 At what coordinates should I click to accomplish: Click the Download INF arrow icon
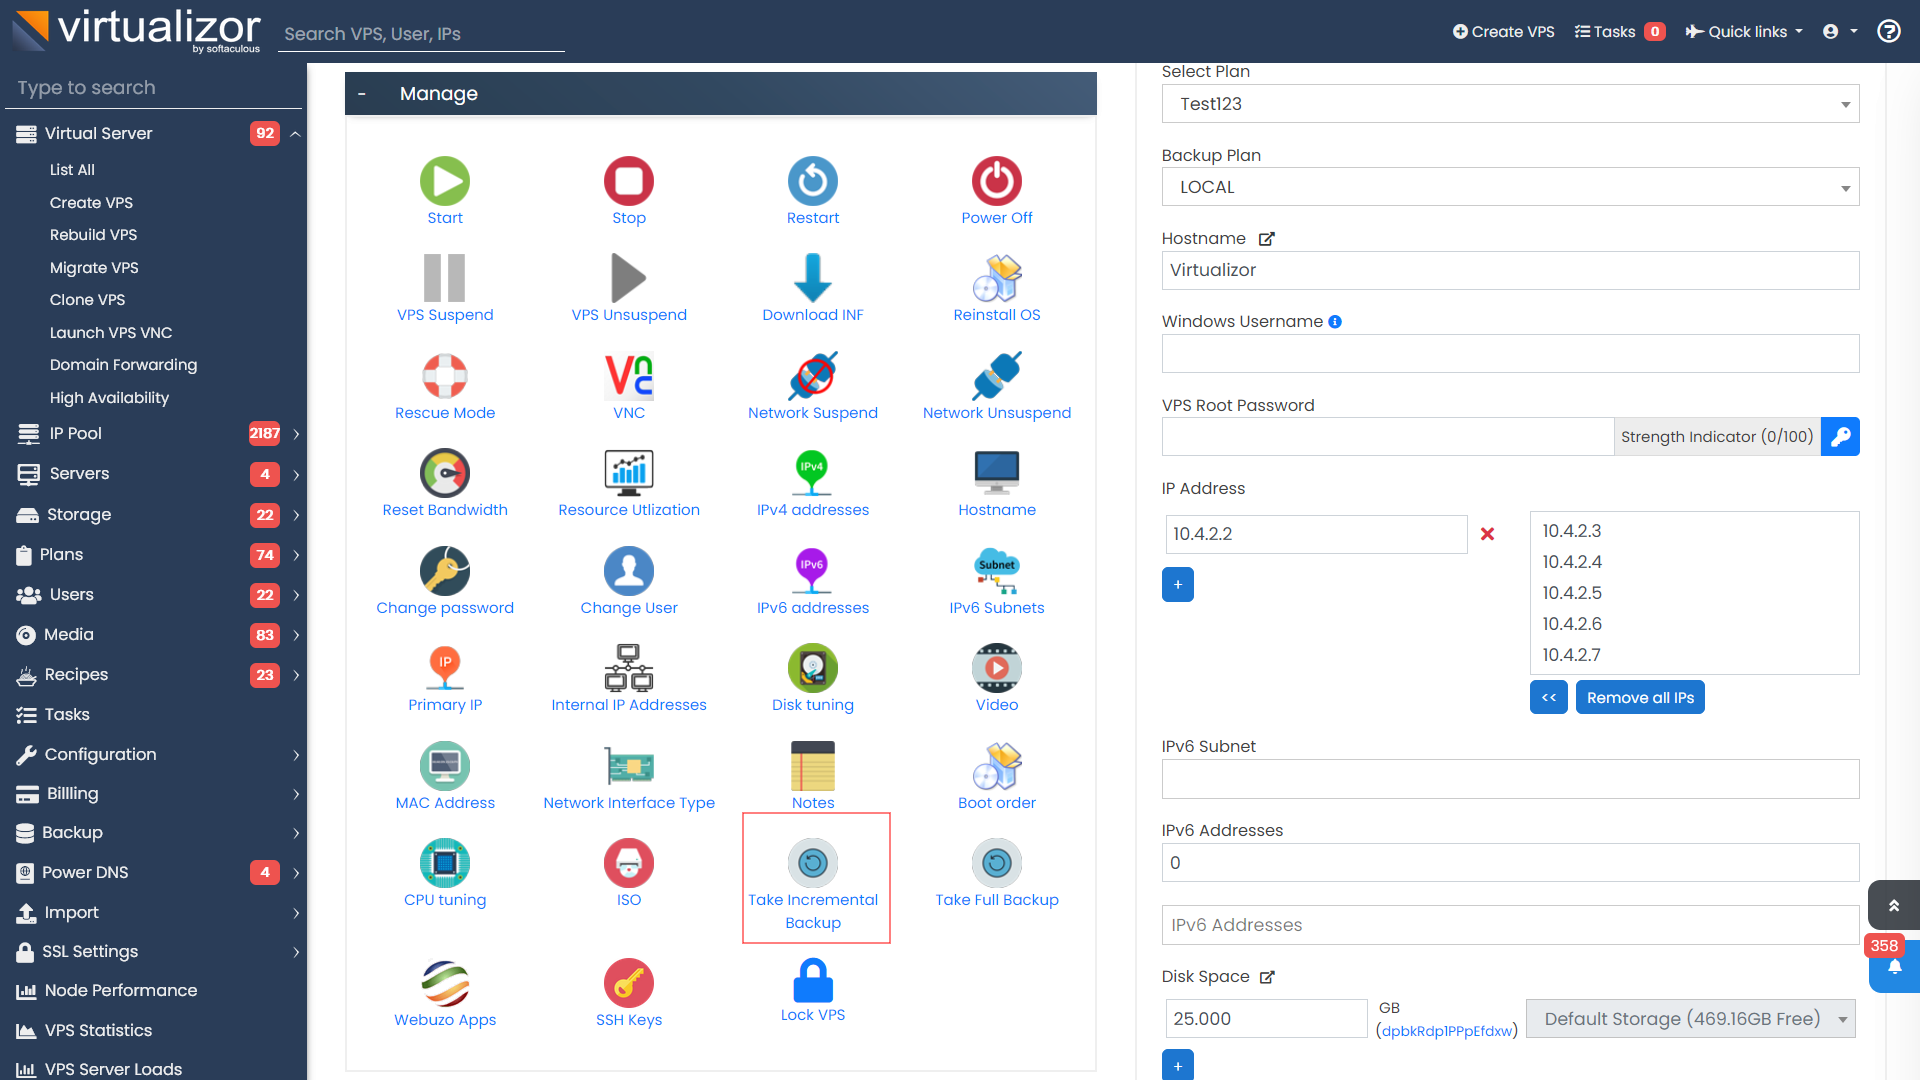click(813, 278)
